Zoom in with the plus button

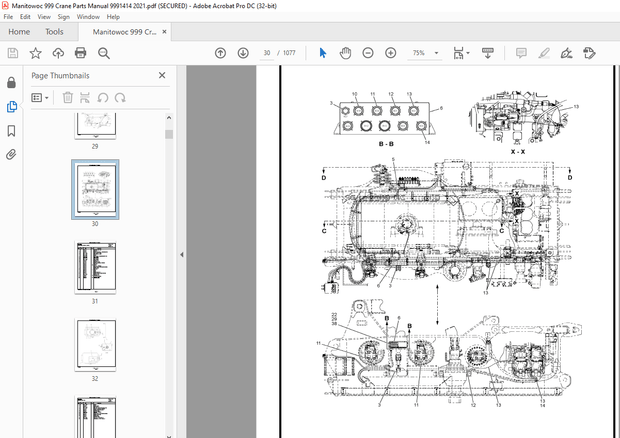click(391, 53)
